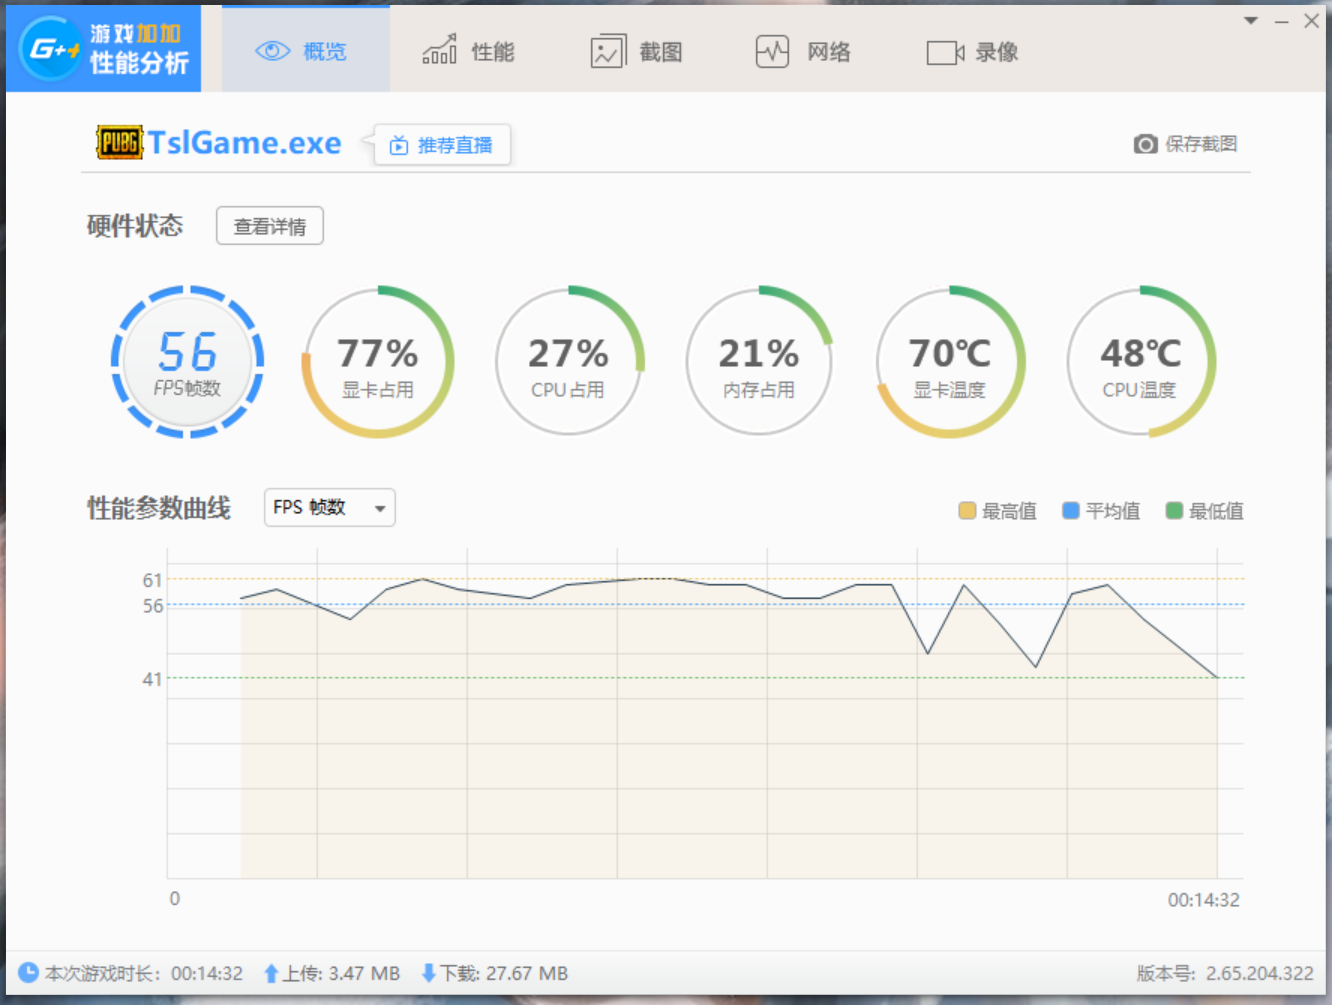
Task: Click the 录像 video camera icon
Action: (945, 52)
